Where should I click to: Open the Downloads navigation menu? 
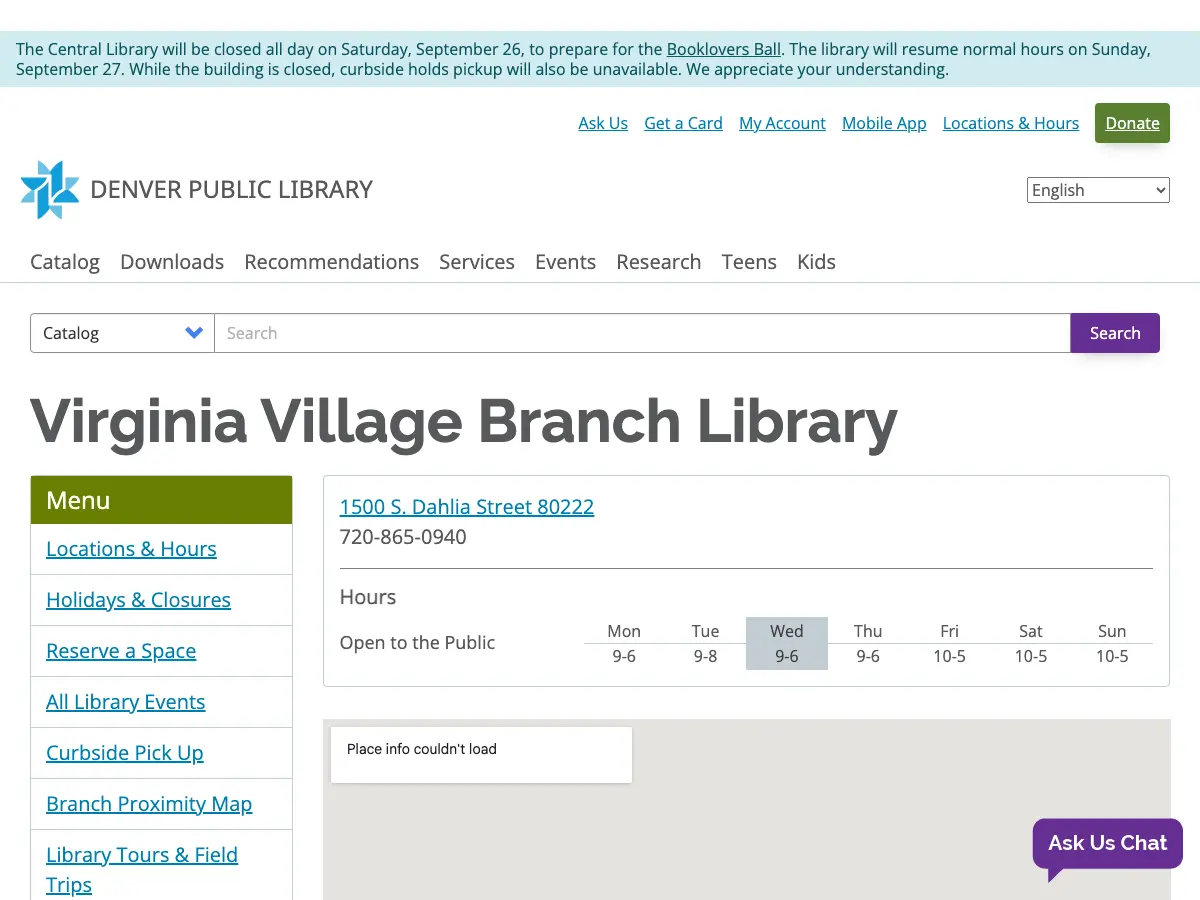pos(172,262)
